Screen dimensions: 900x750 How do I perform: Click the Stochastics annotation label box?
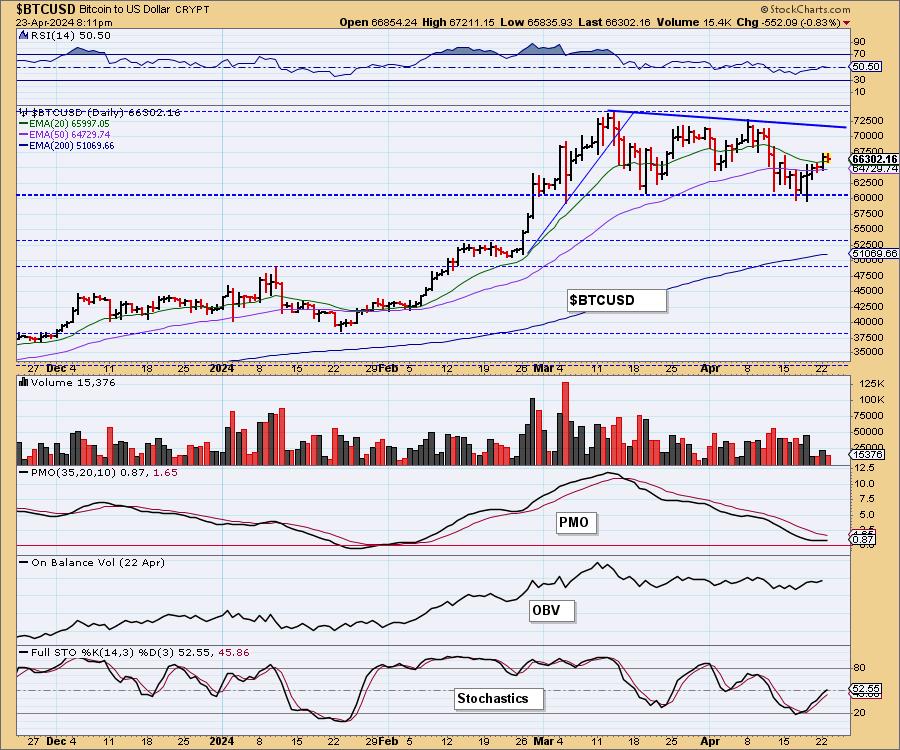click(x=498, y=699)
